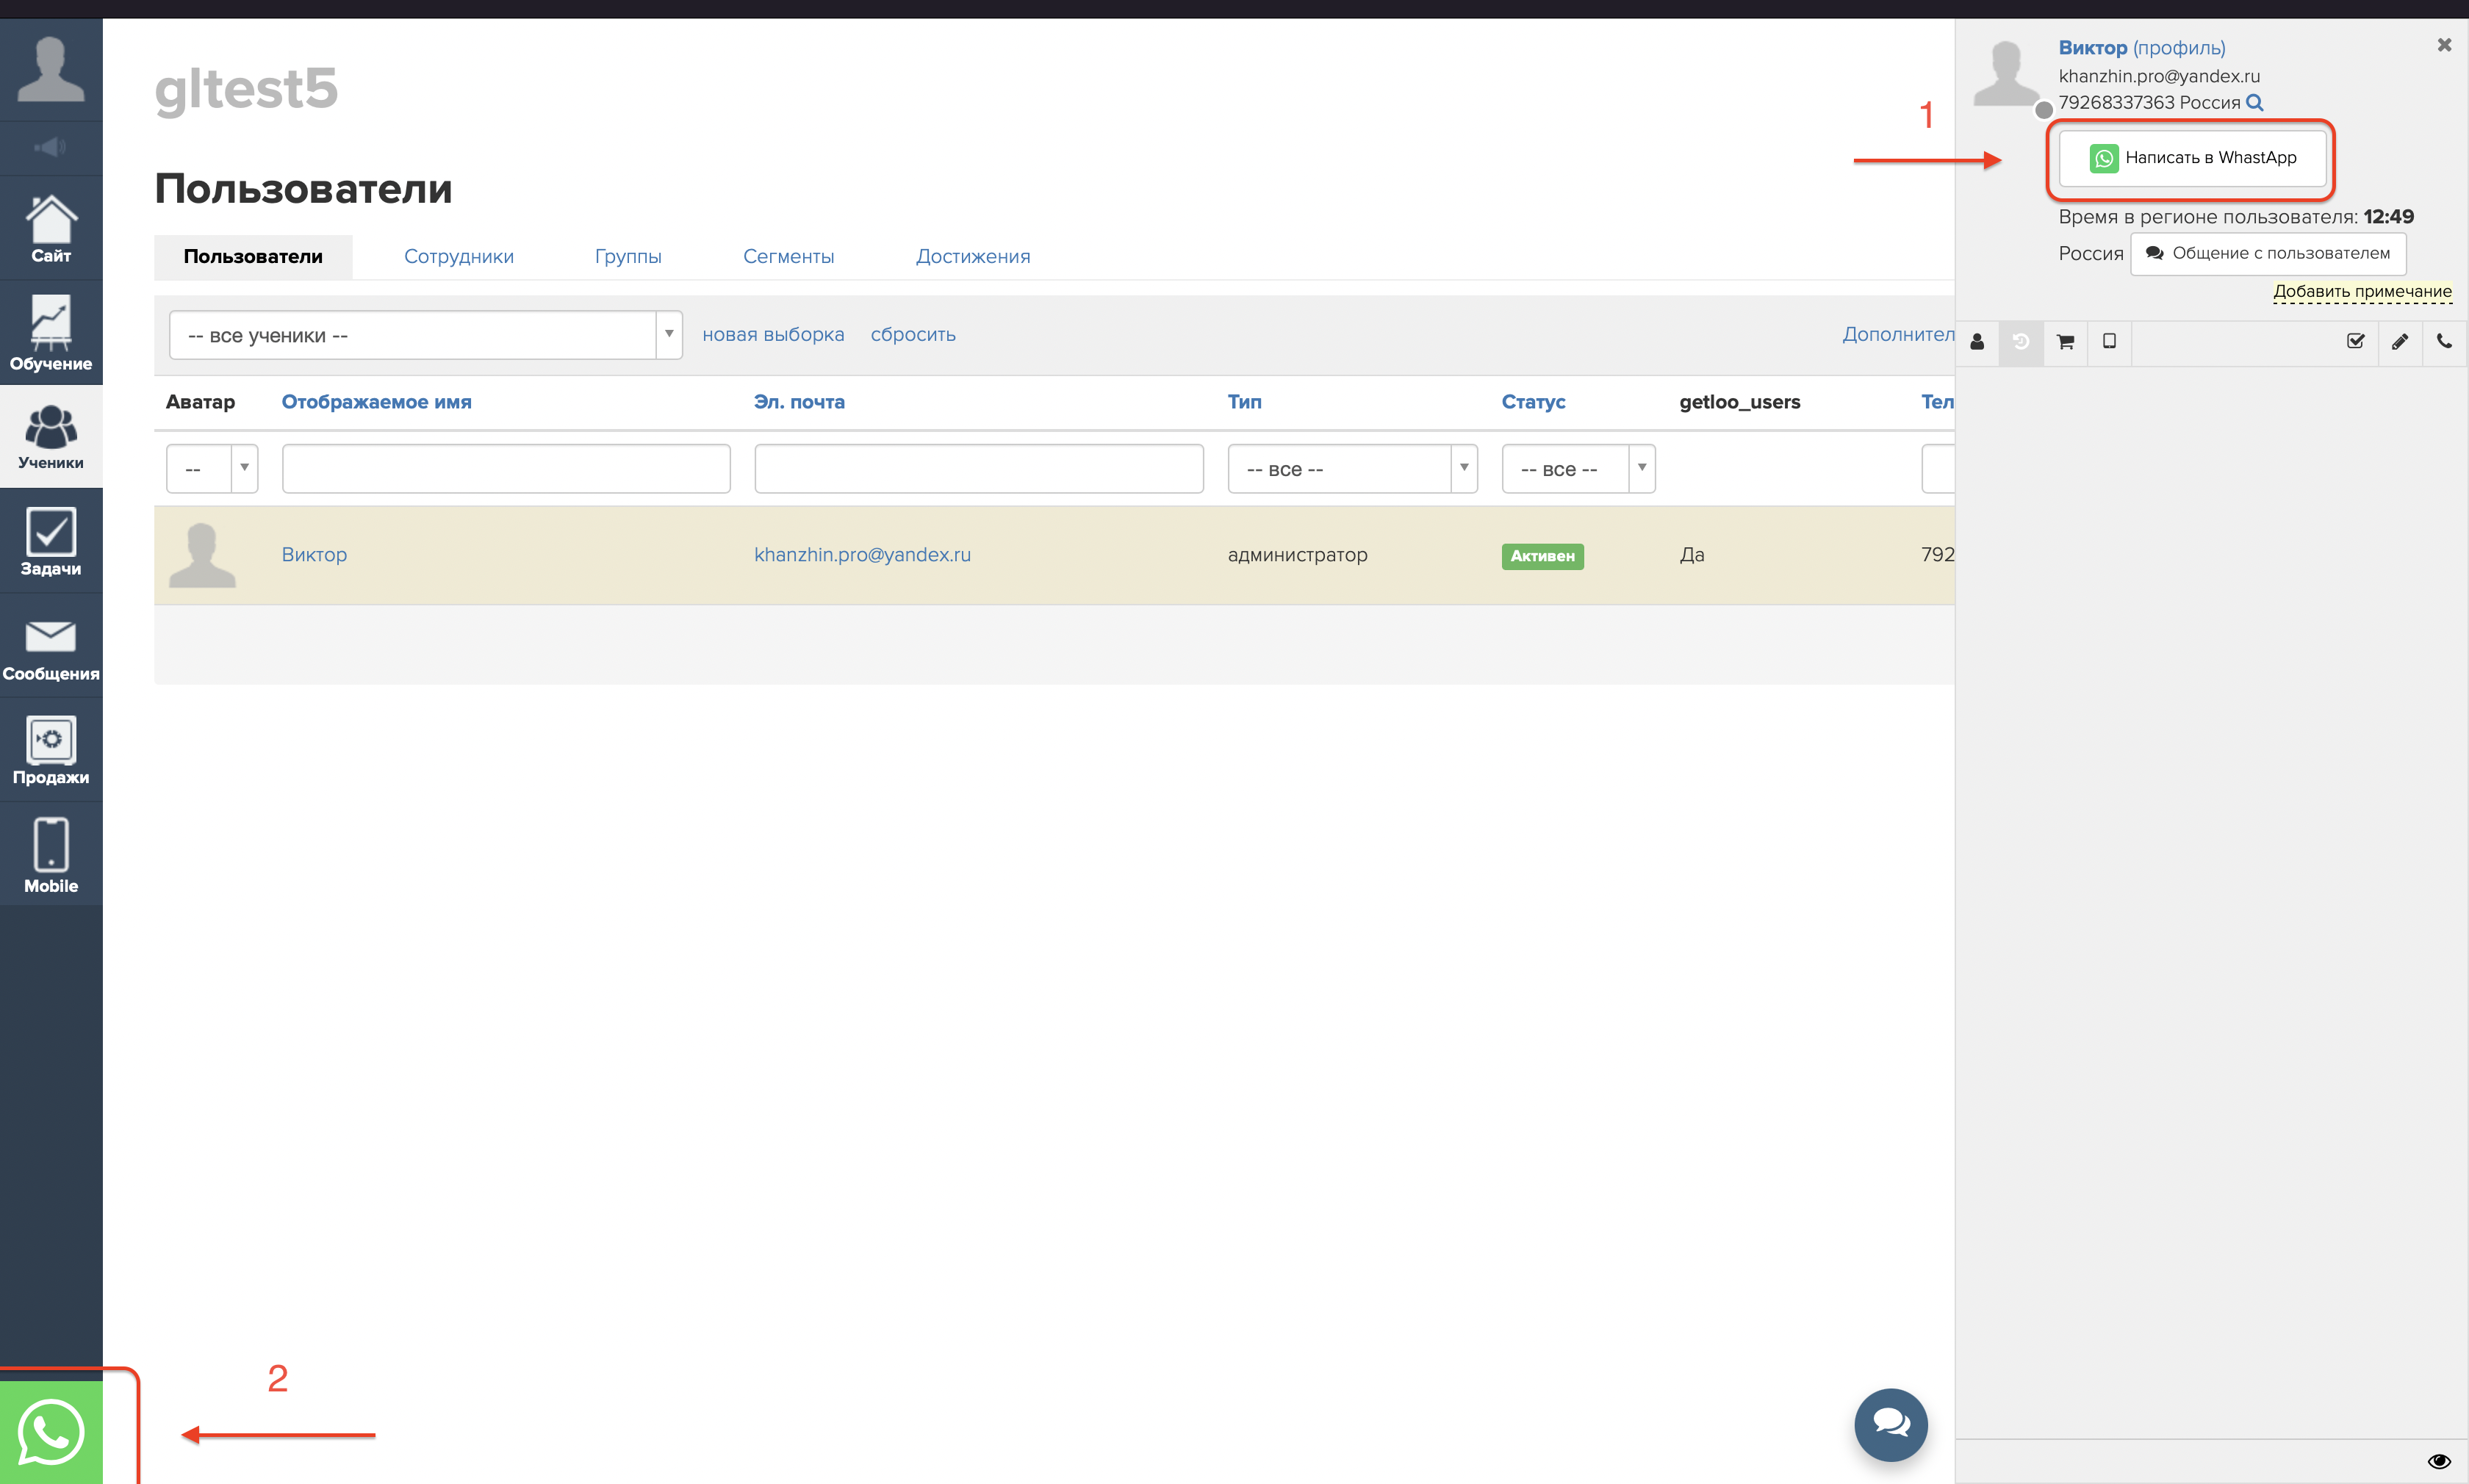Open the WhatsApp icon at sidebar bottom
The height and width of the screenshot is (1484, 2469).
[50, 1432]
